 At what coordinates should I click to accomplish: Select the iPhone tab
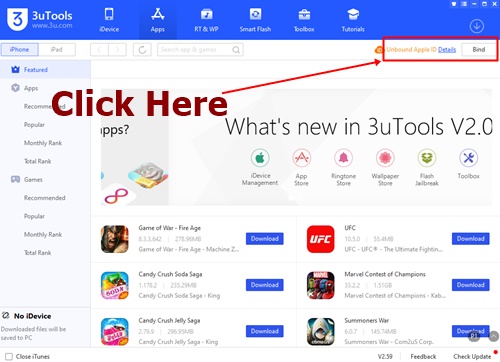point(19,50)
